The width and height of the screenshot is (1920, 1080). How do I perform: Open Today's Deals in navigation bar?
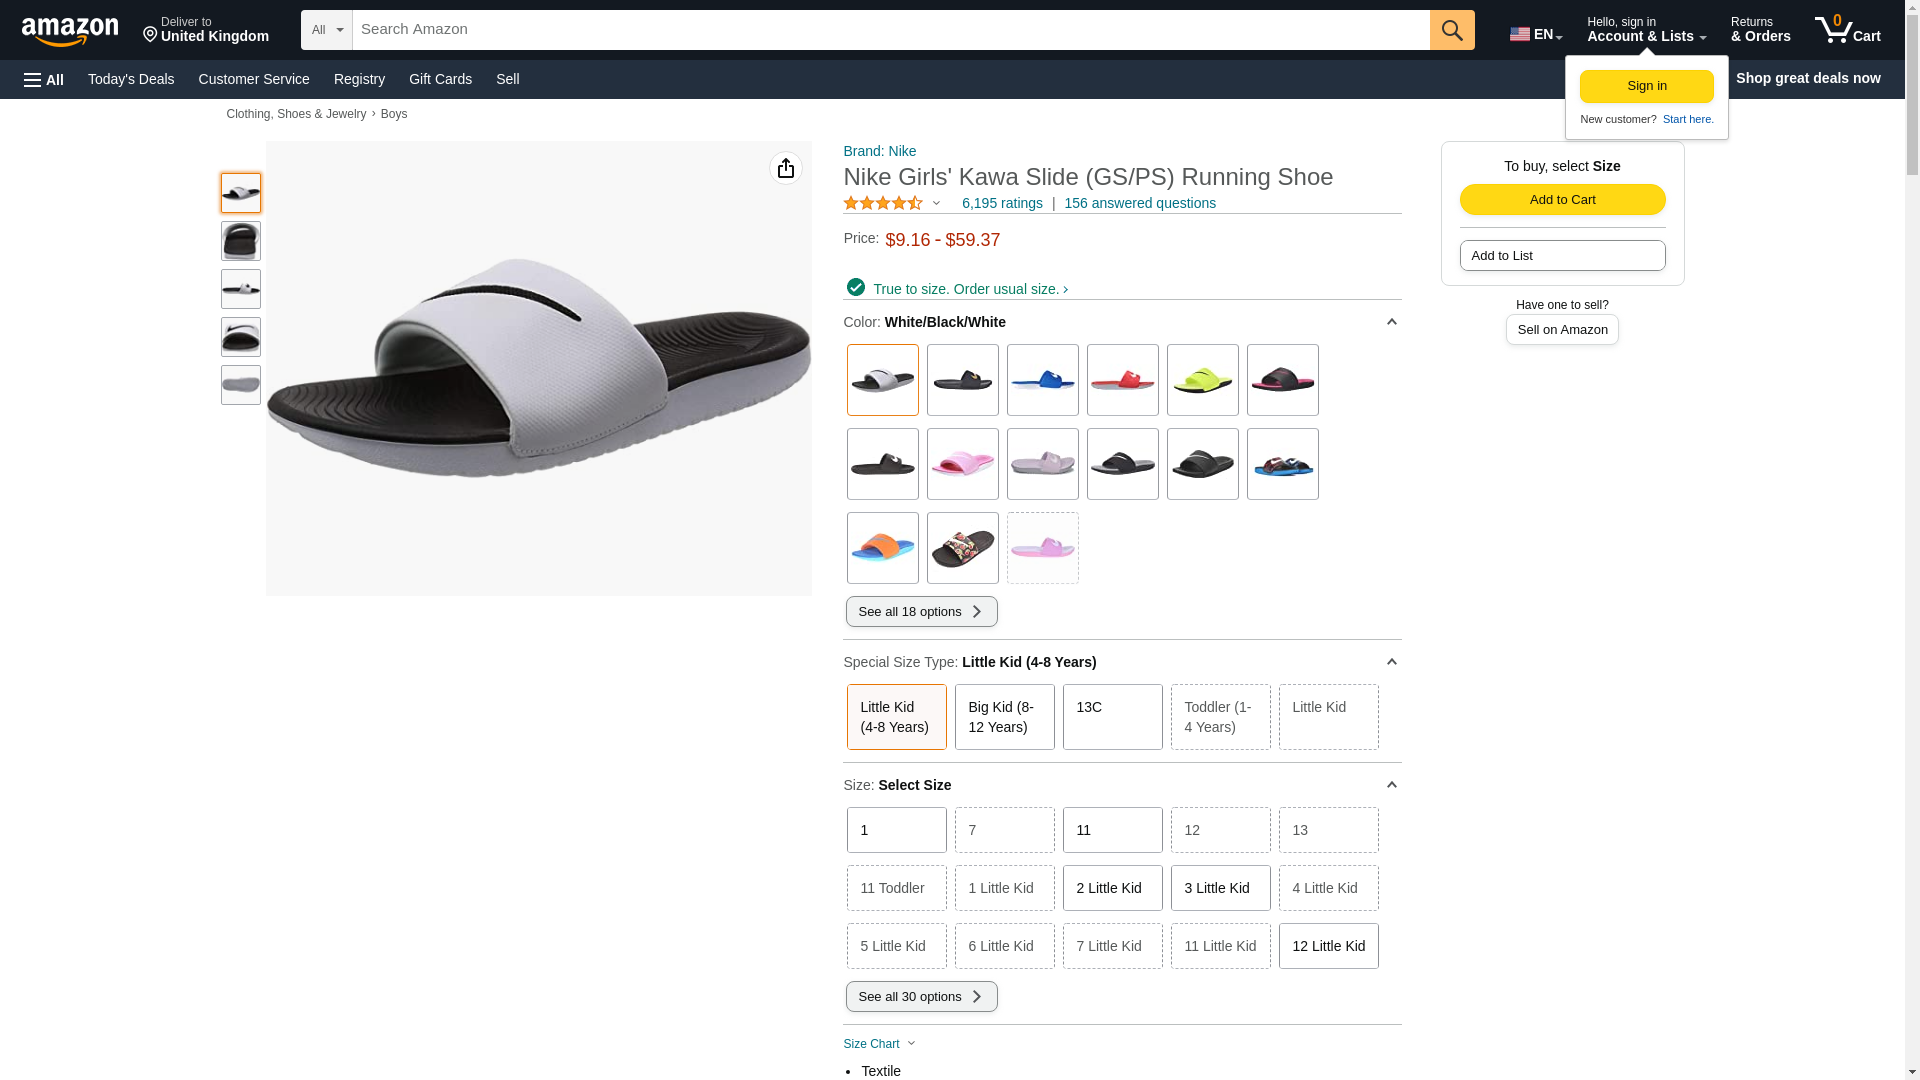[x=131, y=79]
